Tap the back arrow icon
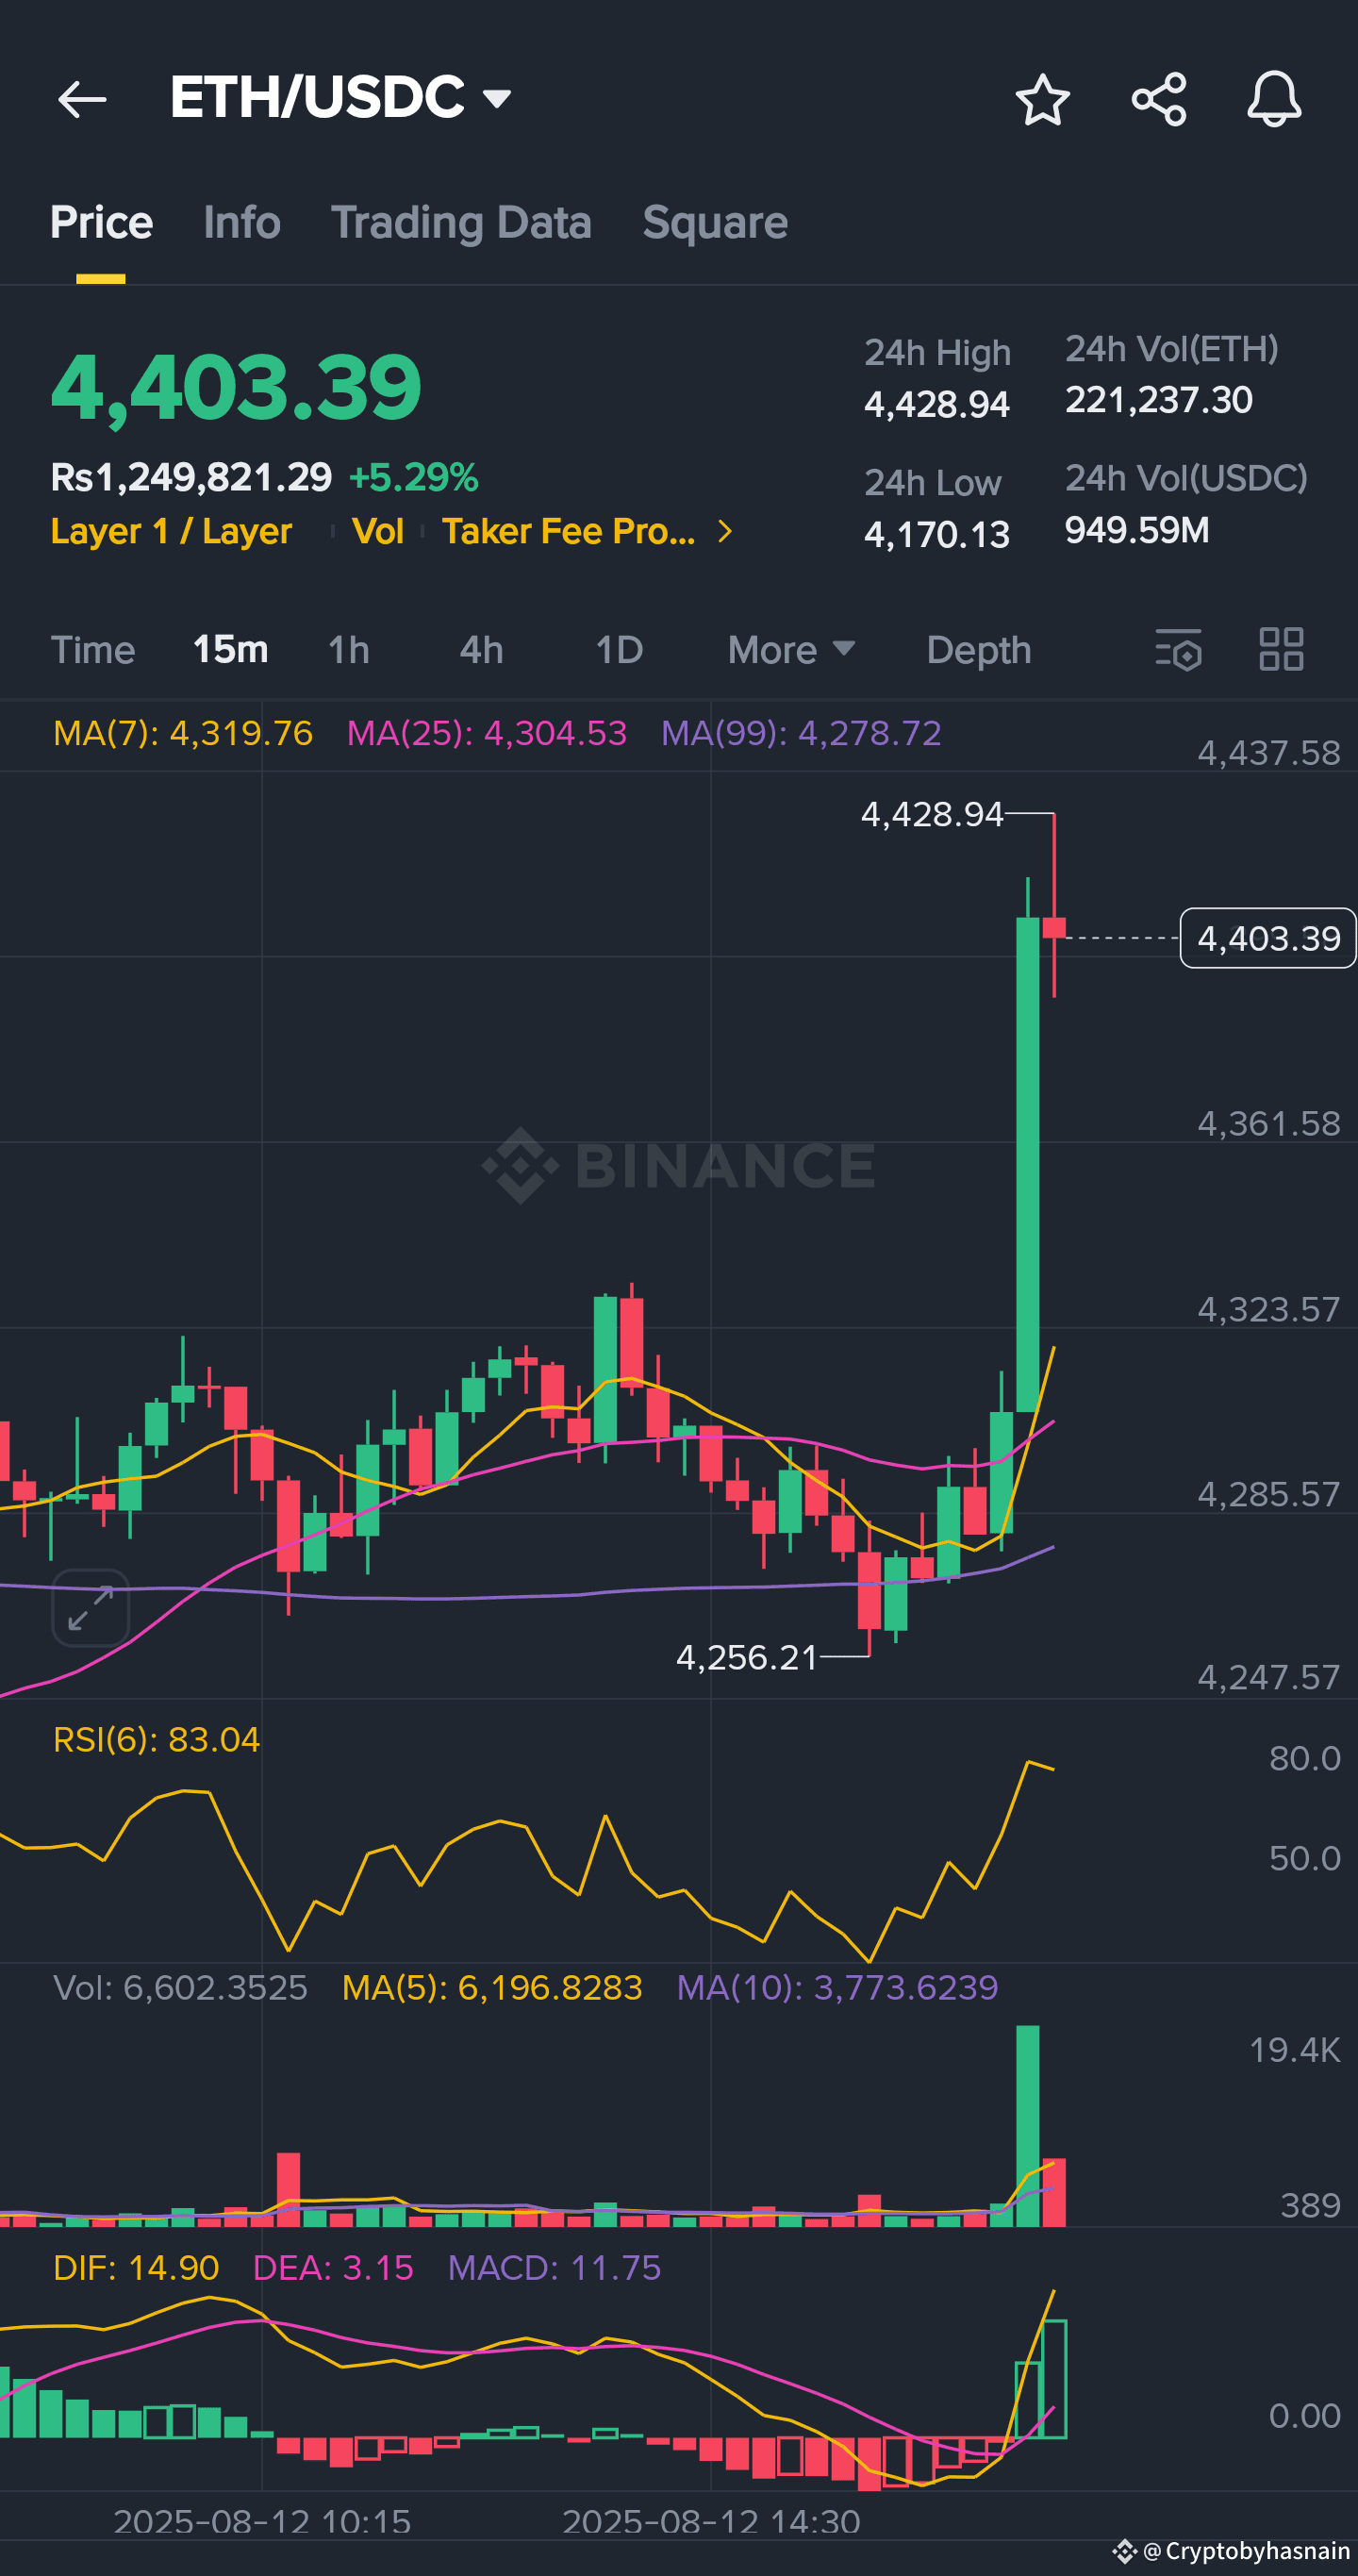 (82, 99)
